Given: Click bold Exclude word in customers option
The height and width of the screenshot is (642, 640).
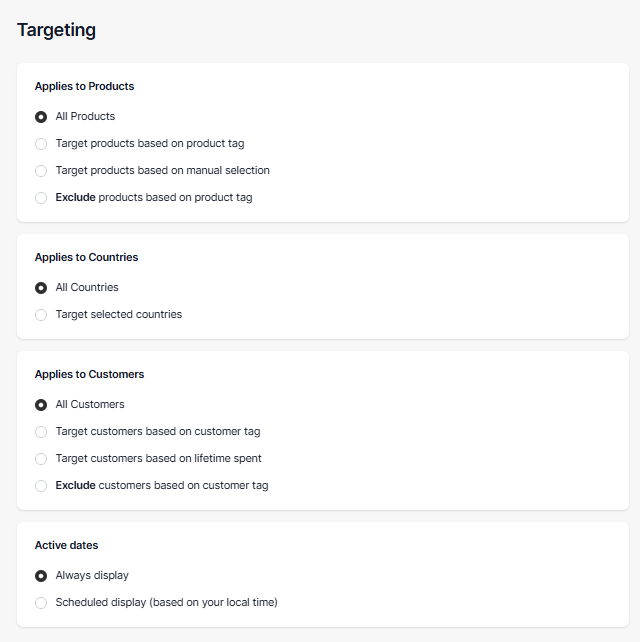Looking at the screenshot, I should pyautogui.click(x=75, y=485).
